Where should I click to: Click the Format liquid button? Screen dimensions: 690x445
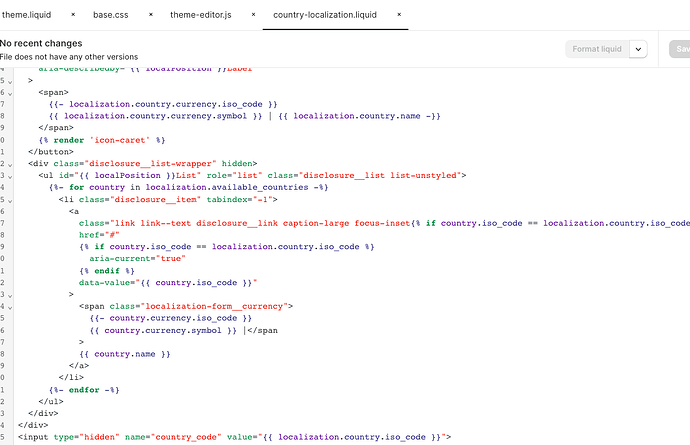point(597,49)
